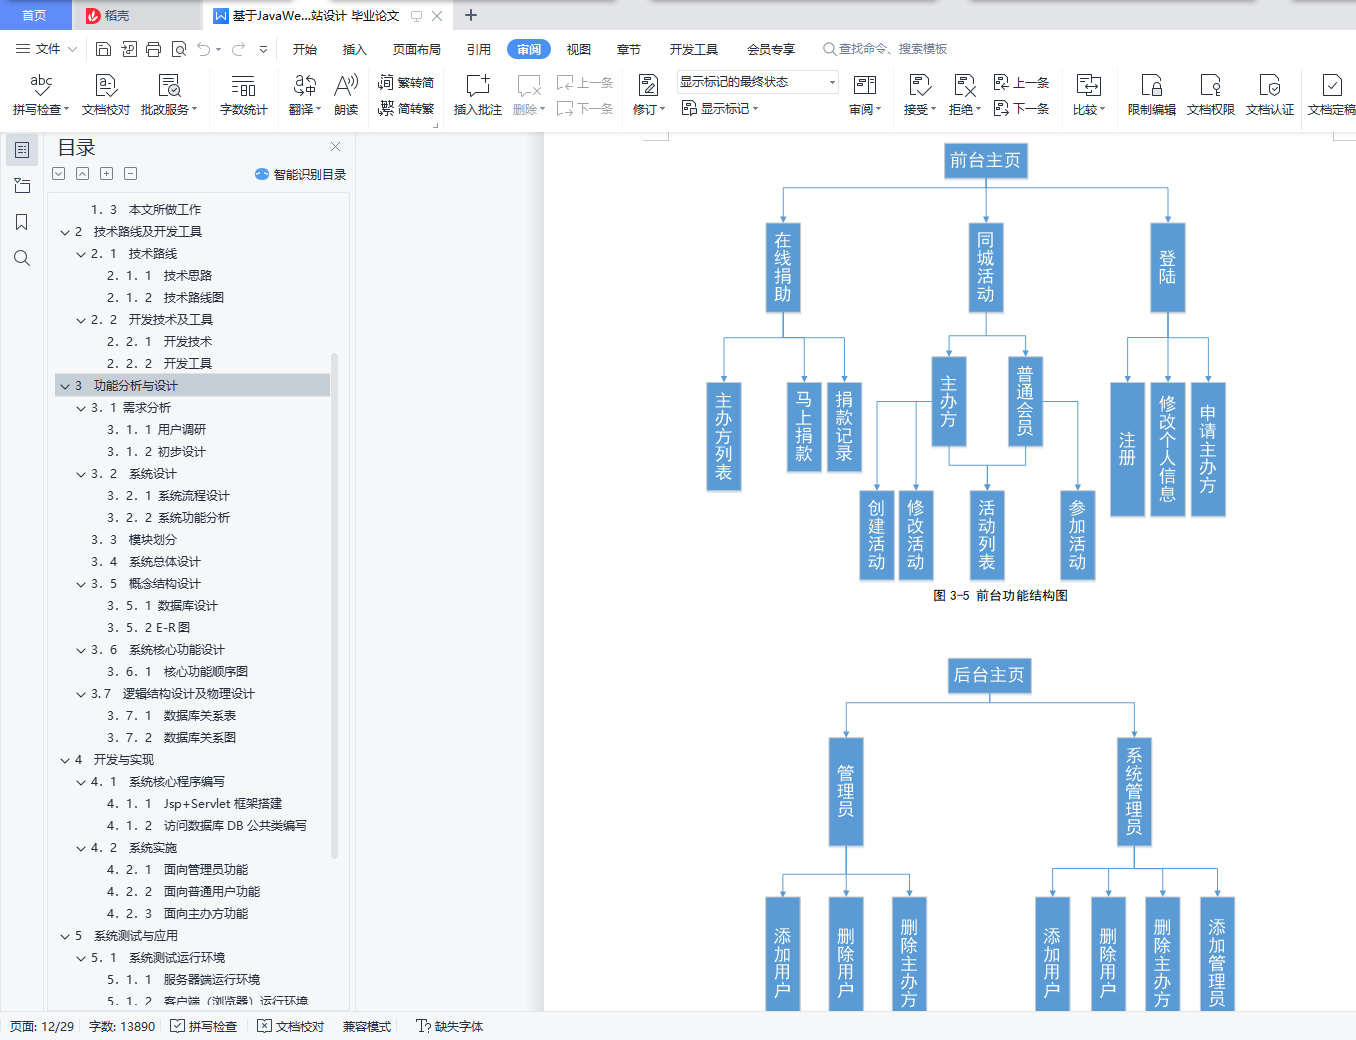Open 文档权限 settings
The height and width of the screenshot is (1040, 1356).
(1211, 95)
